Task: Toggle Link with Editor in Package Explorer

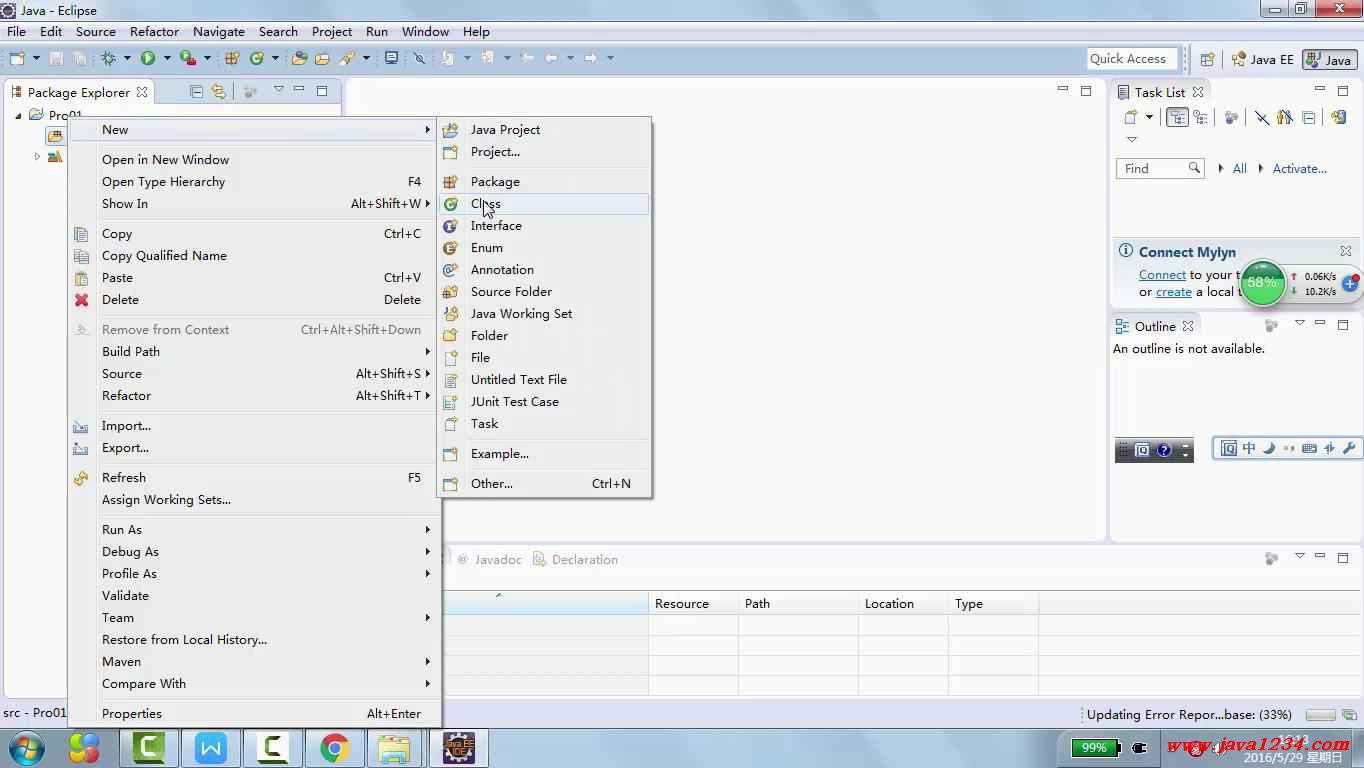Action: pyautogui.click(x=218, y=92)
